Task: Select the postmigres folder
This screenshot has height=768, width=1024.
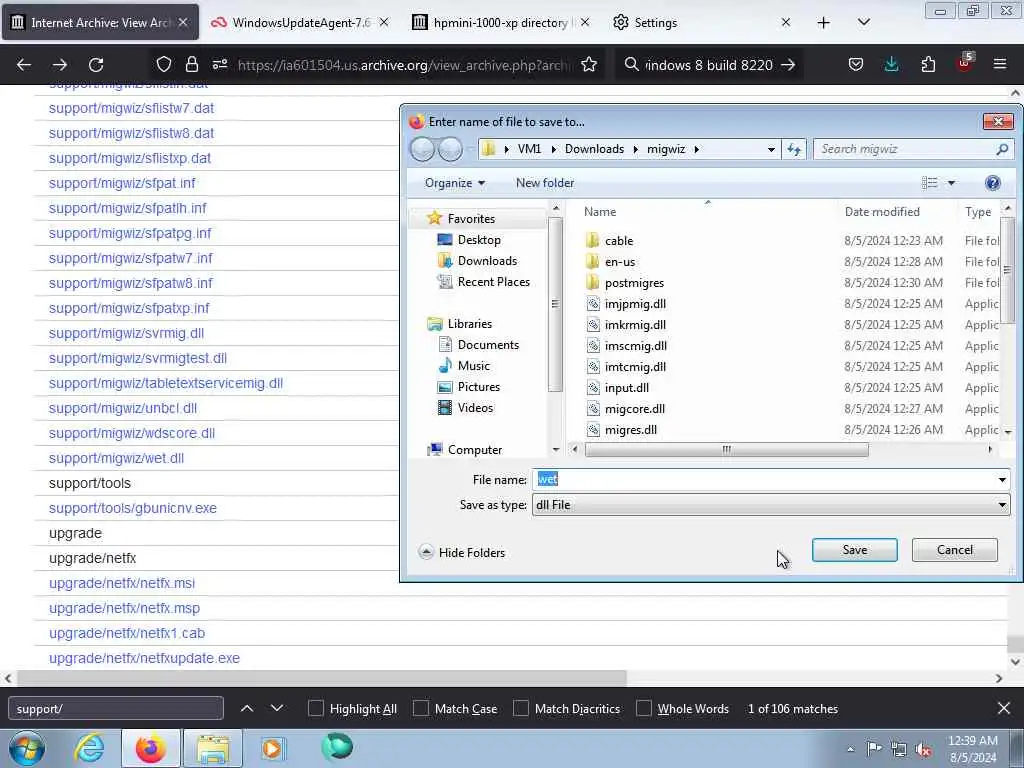Action: tap(633, 283)
